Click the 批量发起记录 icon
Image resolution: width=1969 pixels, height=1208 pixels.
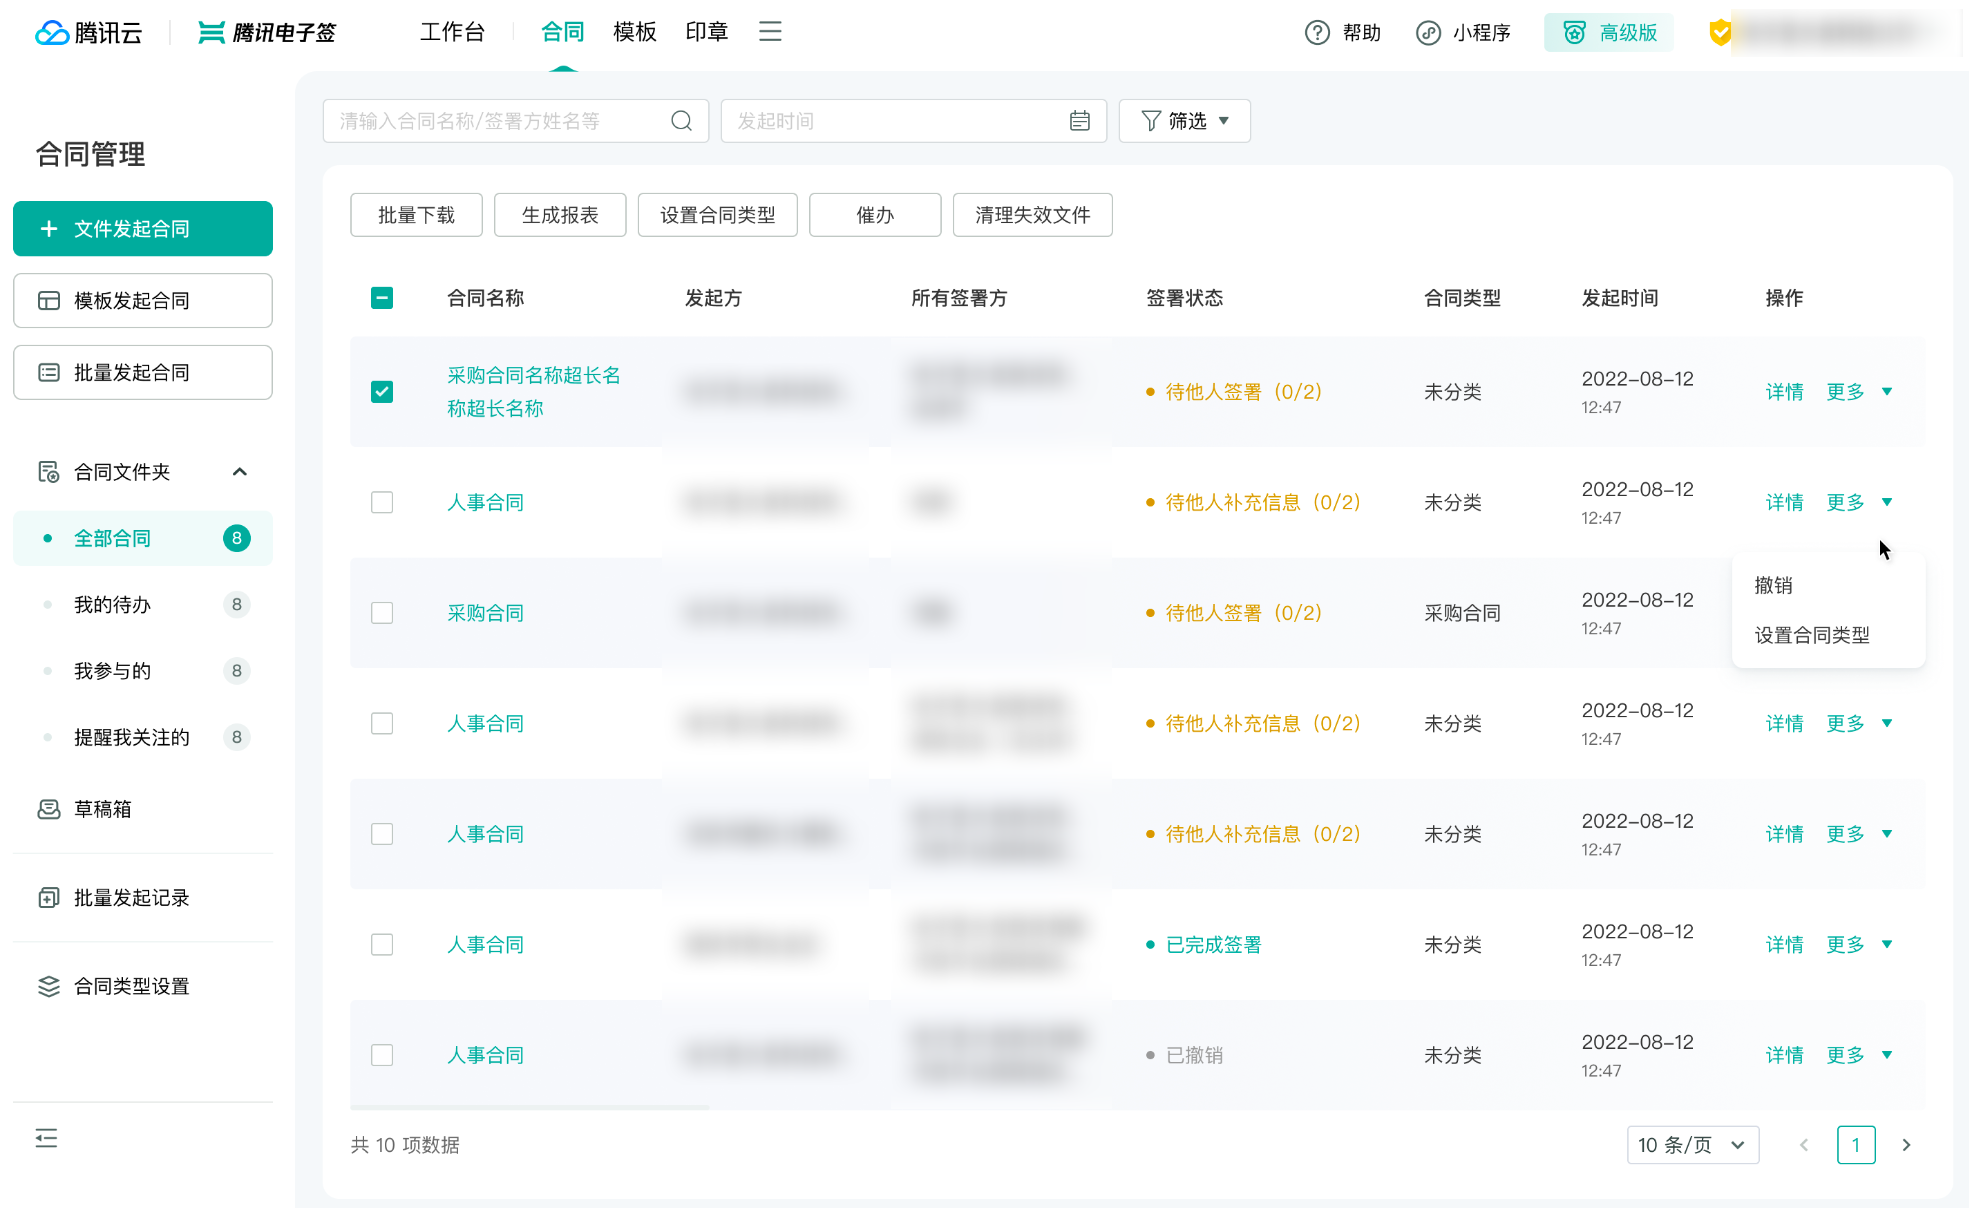click(x=49, y=898)
